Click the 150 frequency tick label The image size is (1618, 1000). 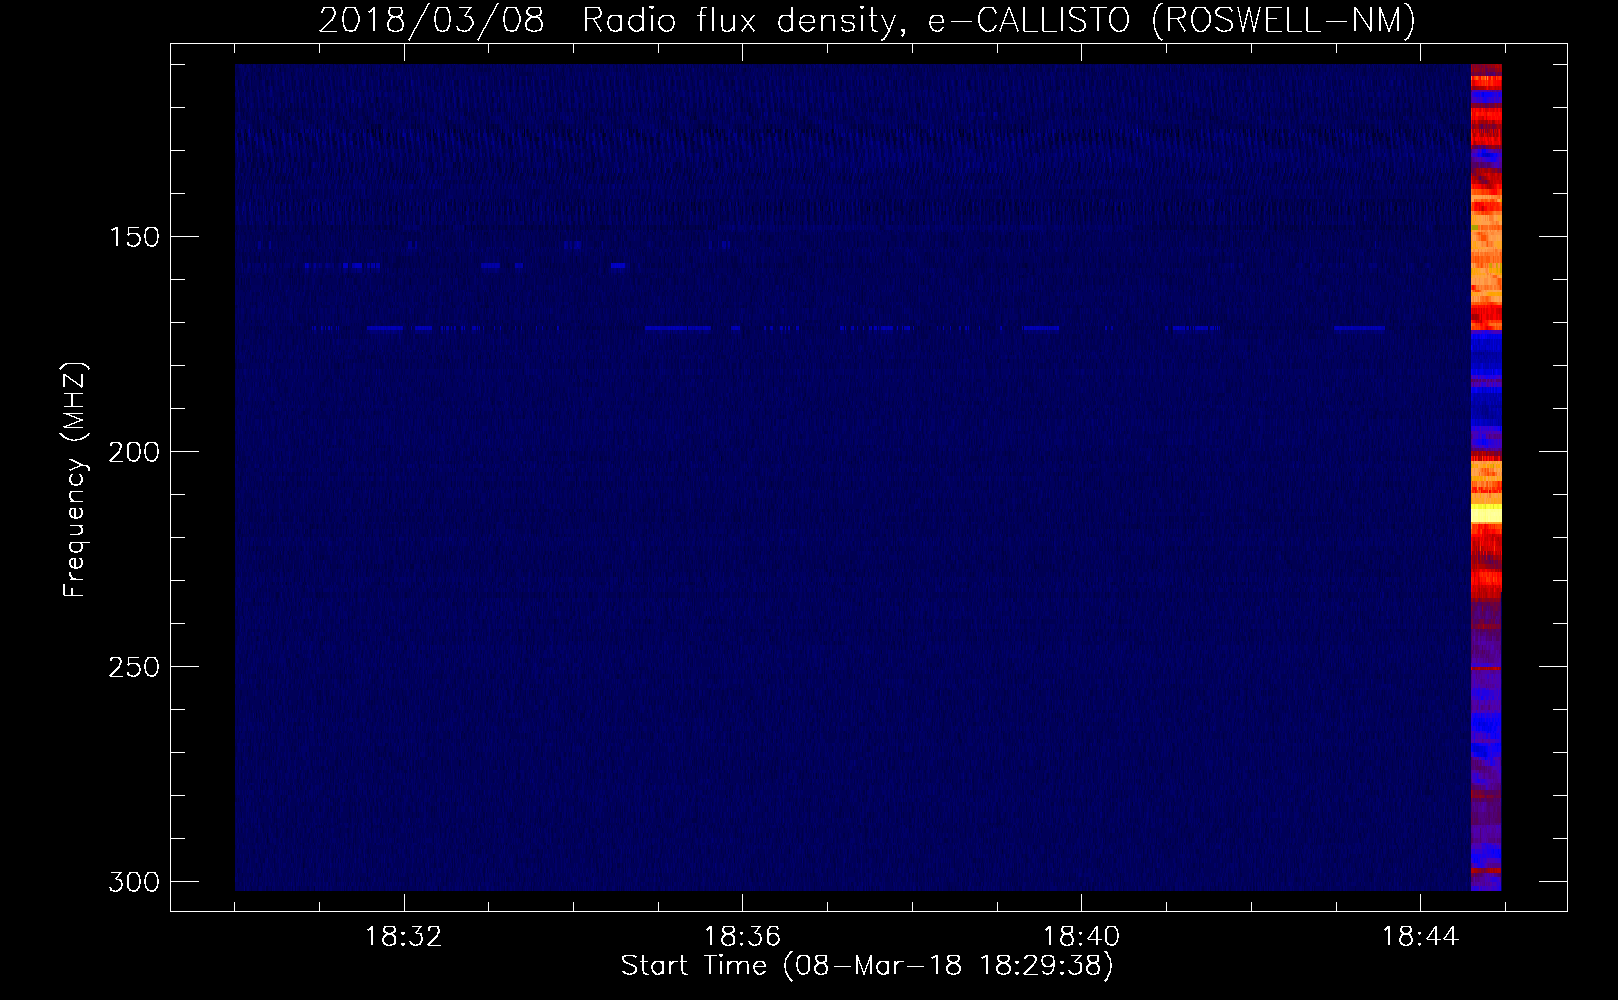(134, 237)
